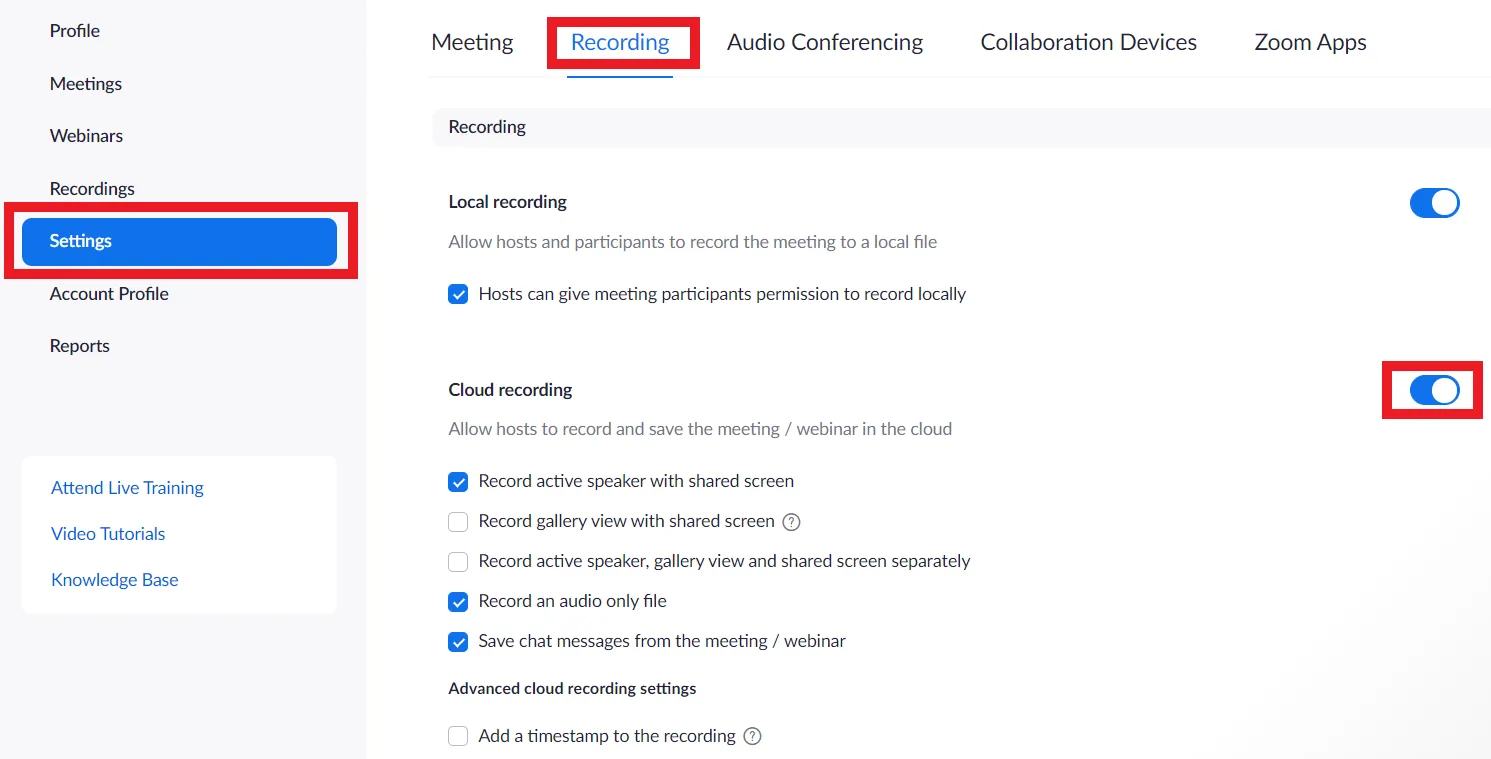Disable the Local recording toggle
This screenshot has width=1491, height=759.
coord(1435,202)
